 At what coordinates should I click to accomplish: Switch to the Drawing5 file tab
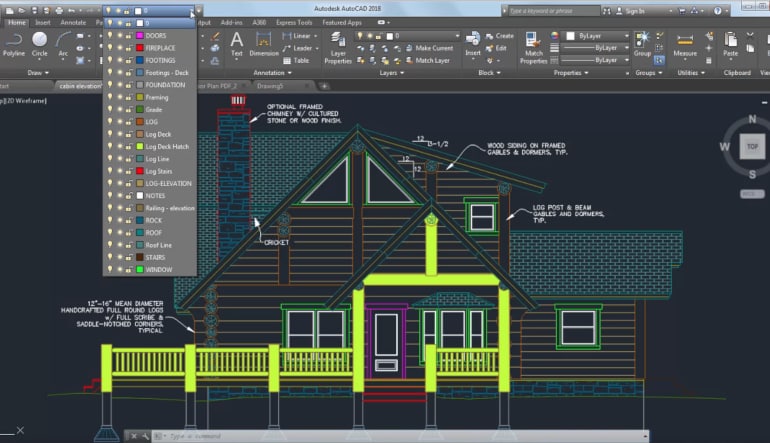(270, 86)
